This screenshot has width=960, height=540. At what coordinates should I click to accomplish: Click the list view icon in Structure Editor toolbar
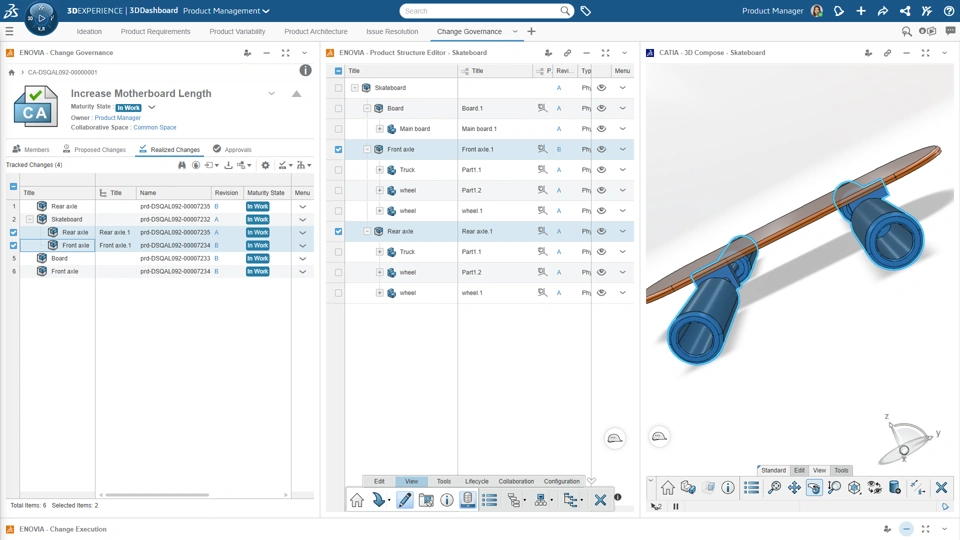pos(489,500)
